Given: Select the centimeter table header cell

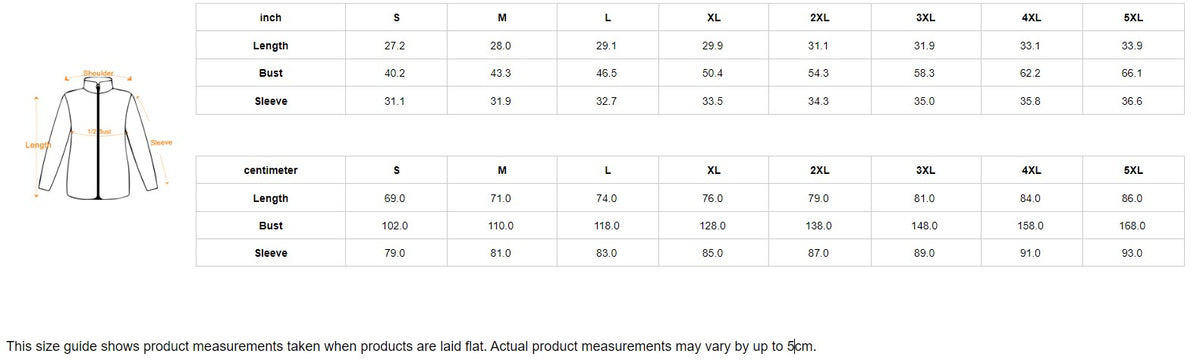Looking at the screenshot, I should 271,170.
